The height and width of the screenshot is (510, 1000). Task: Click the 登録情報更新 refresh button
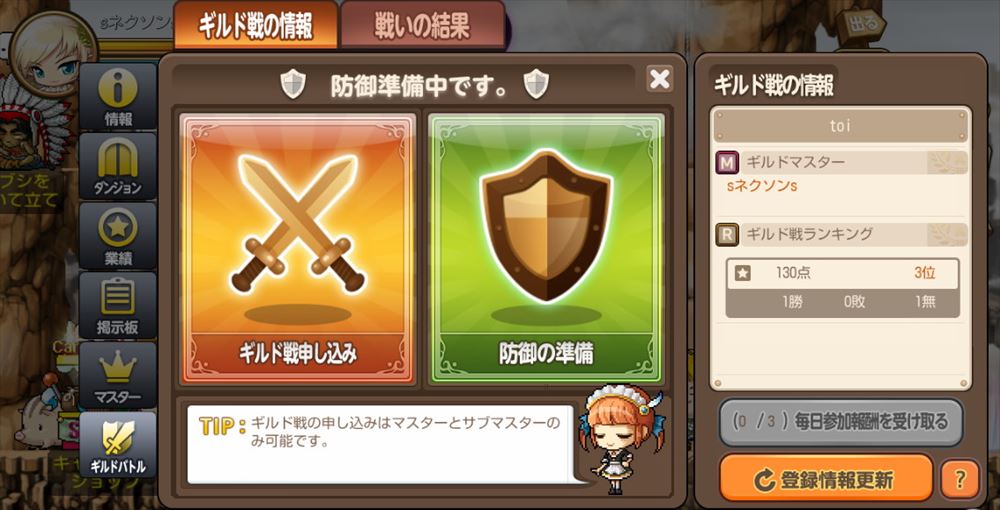pyautogui.click(x=827, y=479)
